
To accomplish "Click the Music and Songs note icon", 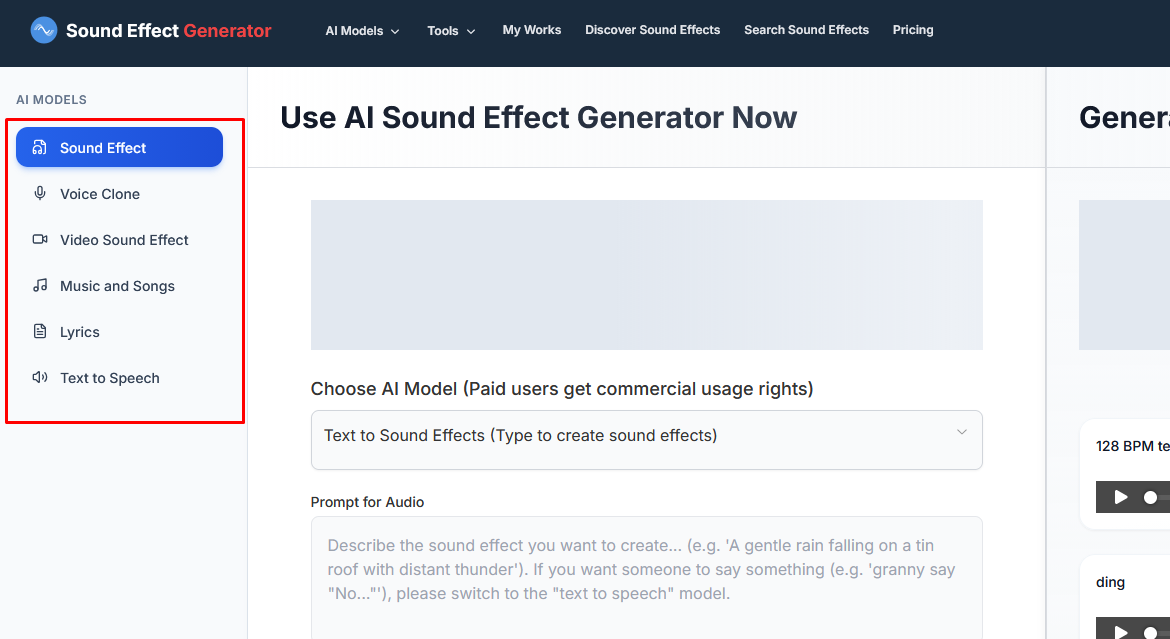I will 40,286.
